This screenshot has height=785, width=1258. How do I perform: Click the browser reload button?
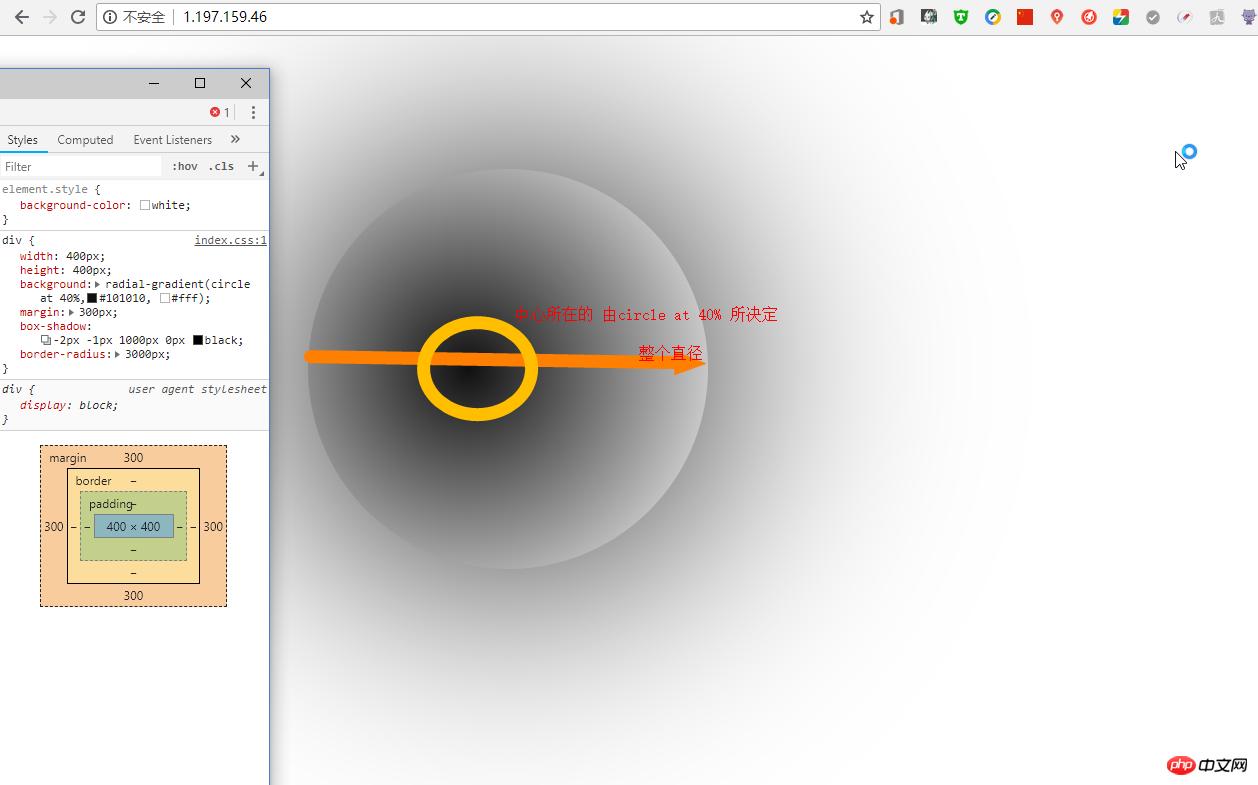(x=77, y=17)
